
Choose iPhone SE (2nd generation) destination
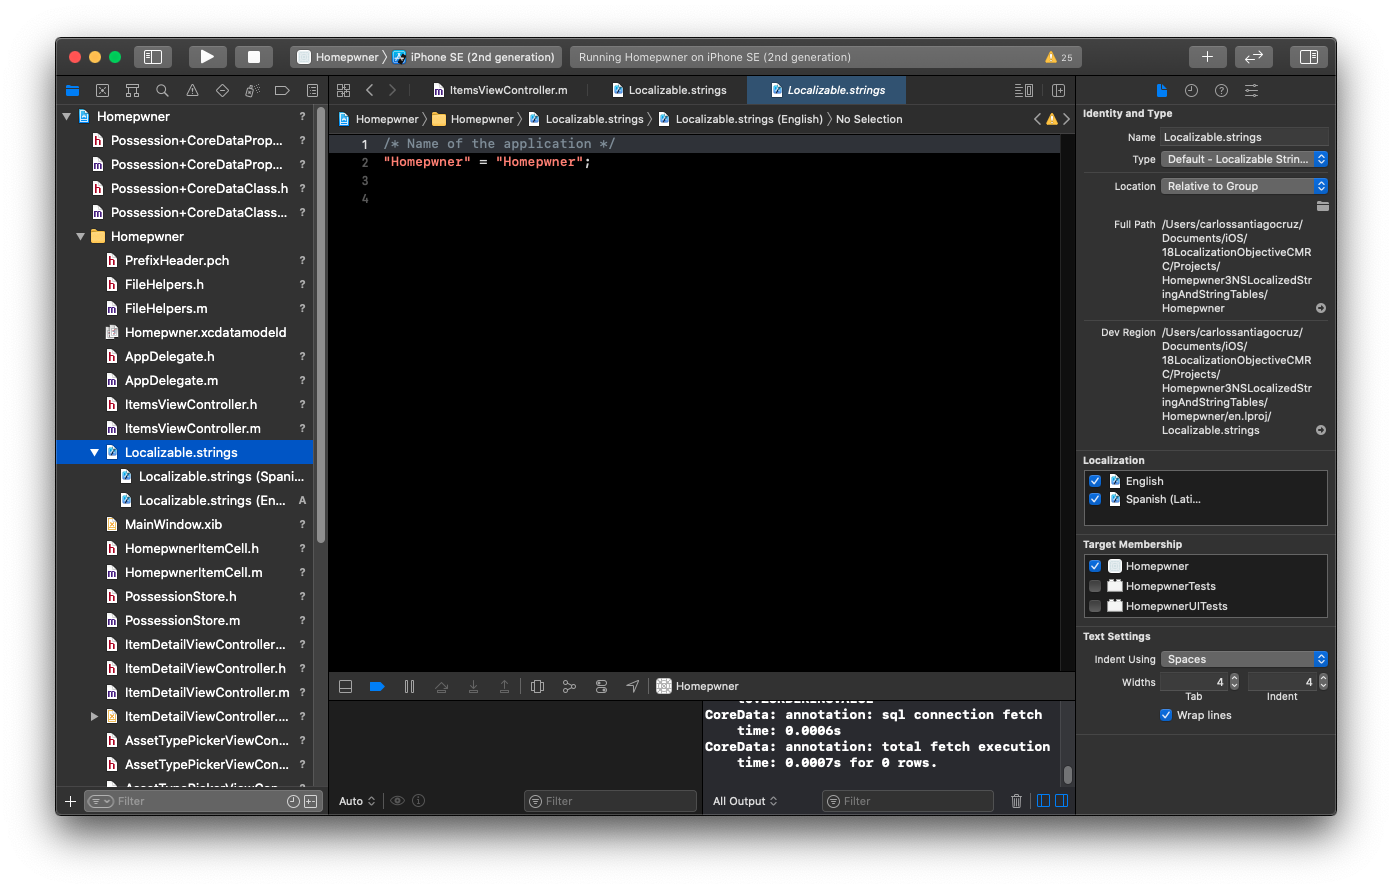pos(473,57)
